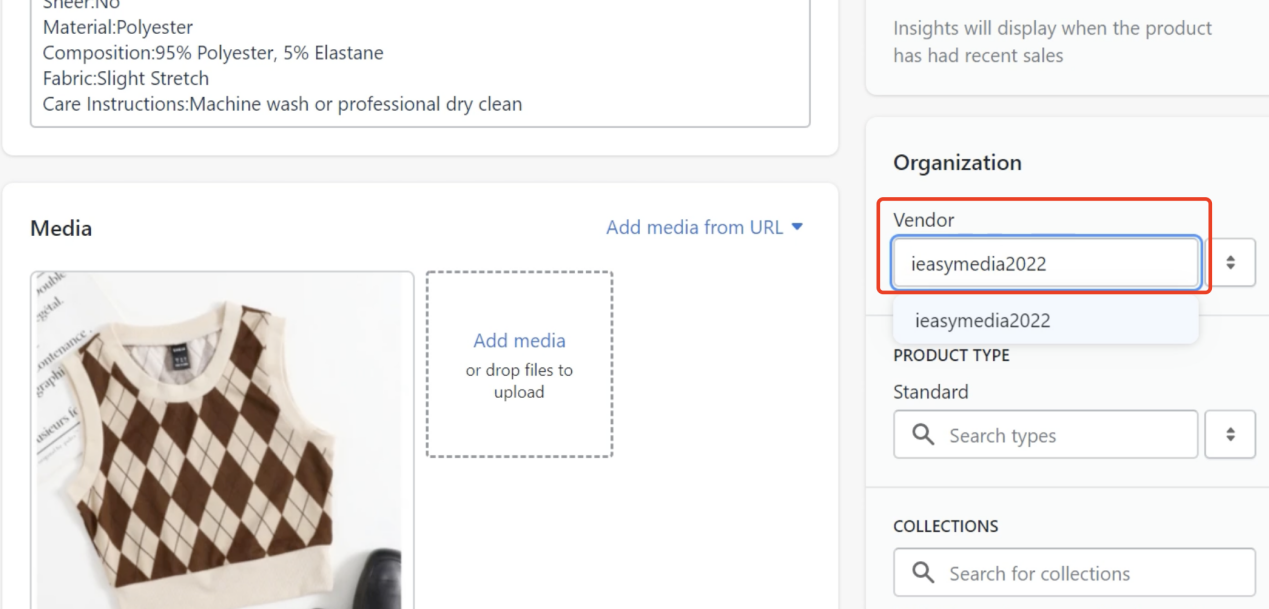Click the Care Instructions description line

(282, 104)
